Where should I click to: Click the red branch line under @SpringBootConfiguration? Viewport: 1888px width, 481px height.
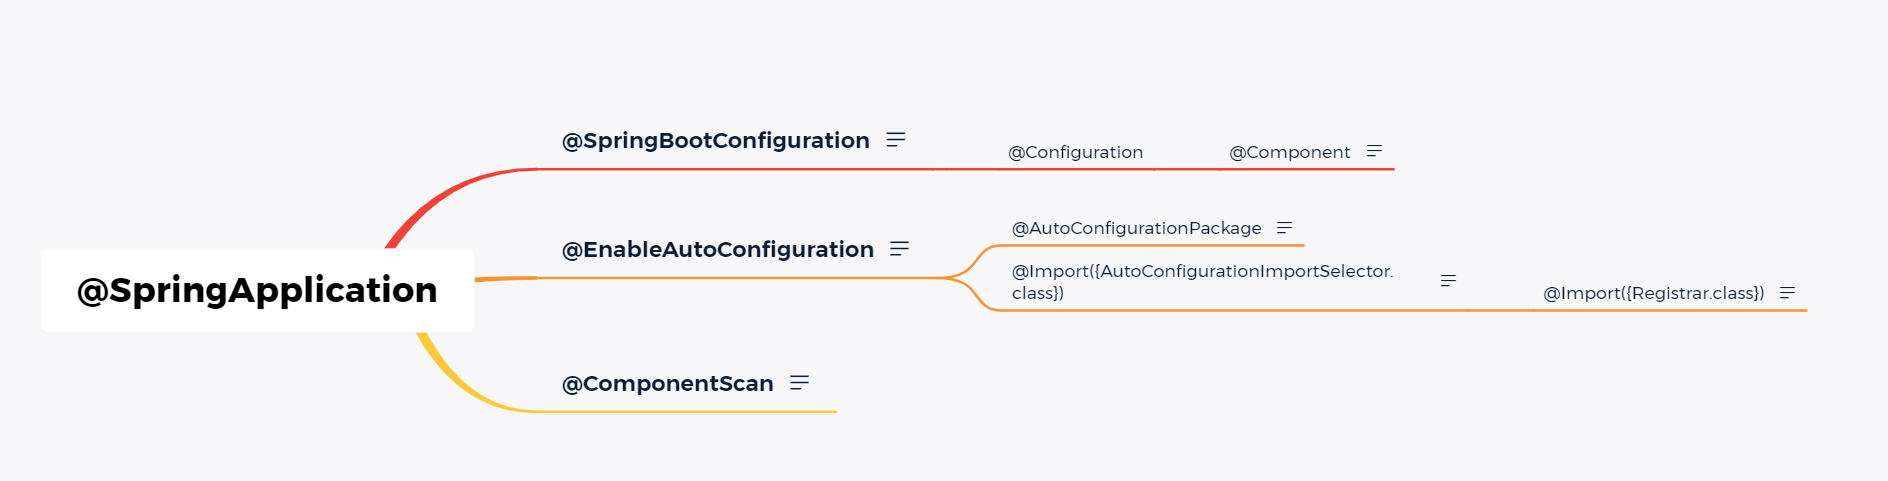[735, 169]
